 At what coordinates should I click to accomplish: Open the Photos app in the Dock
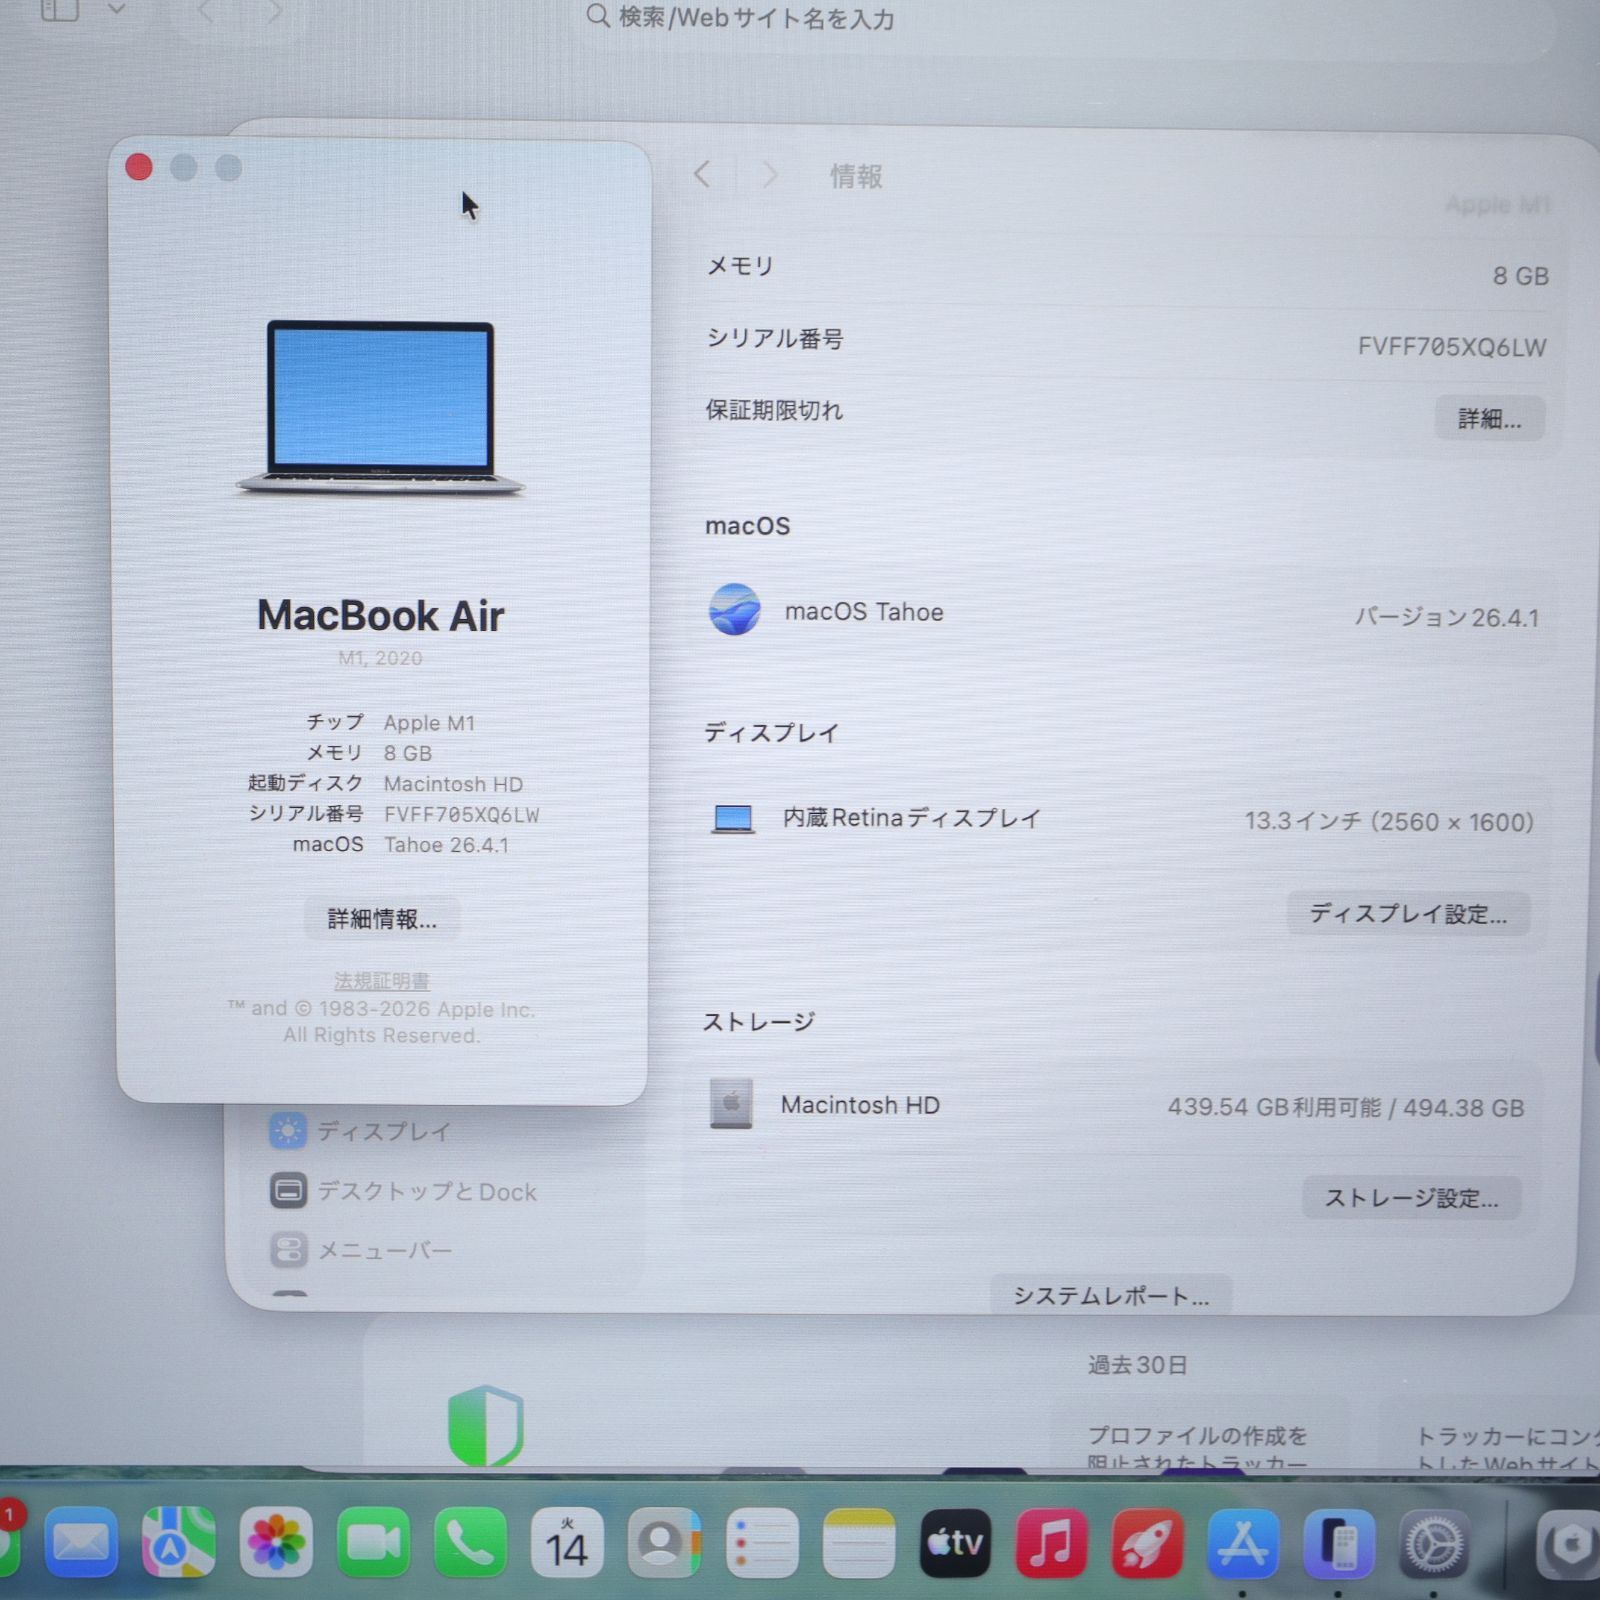tap(275, 1543)
